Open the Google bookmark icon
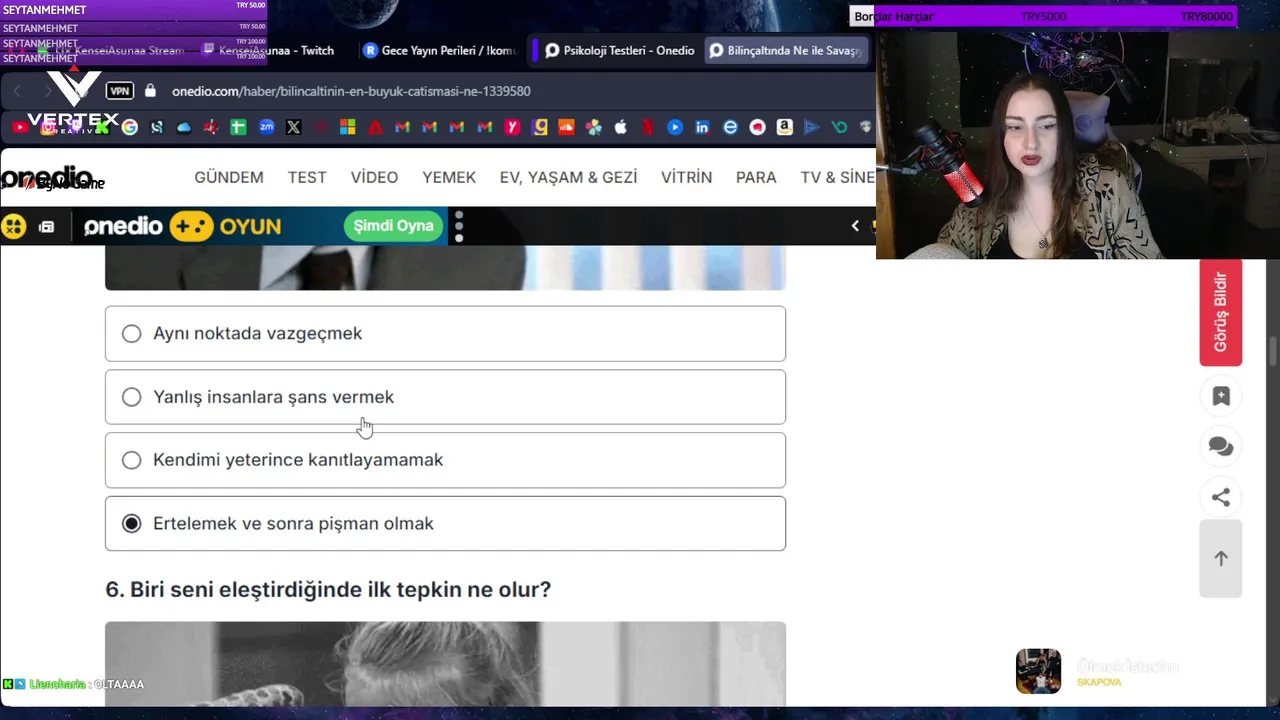 (129, 127)
